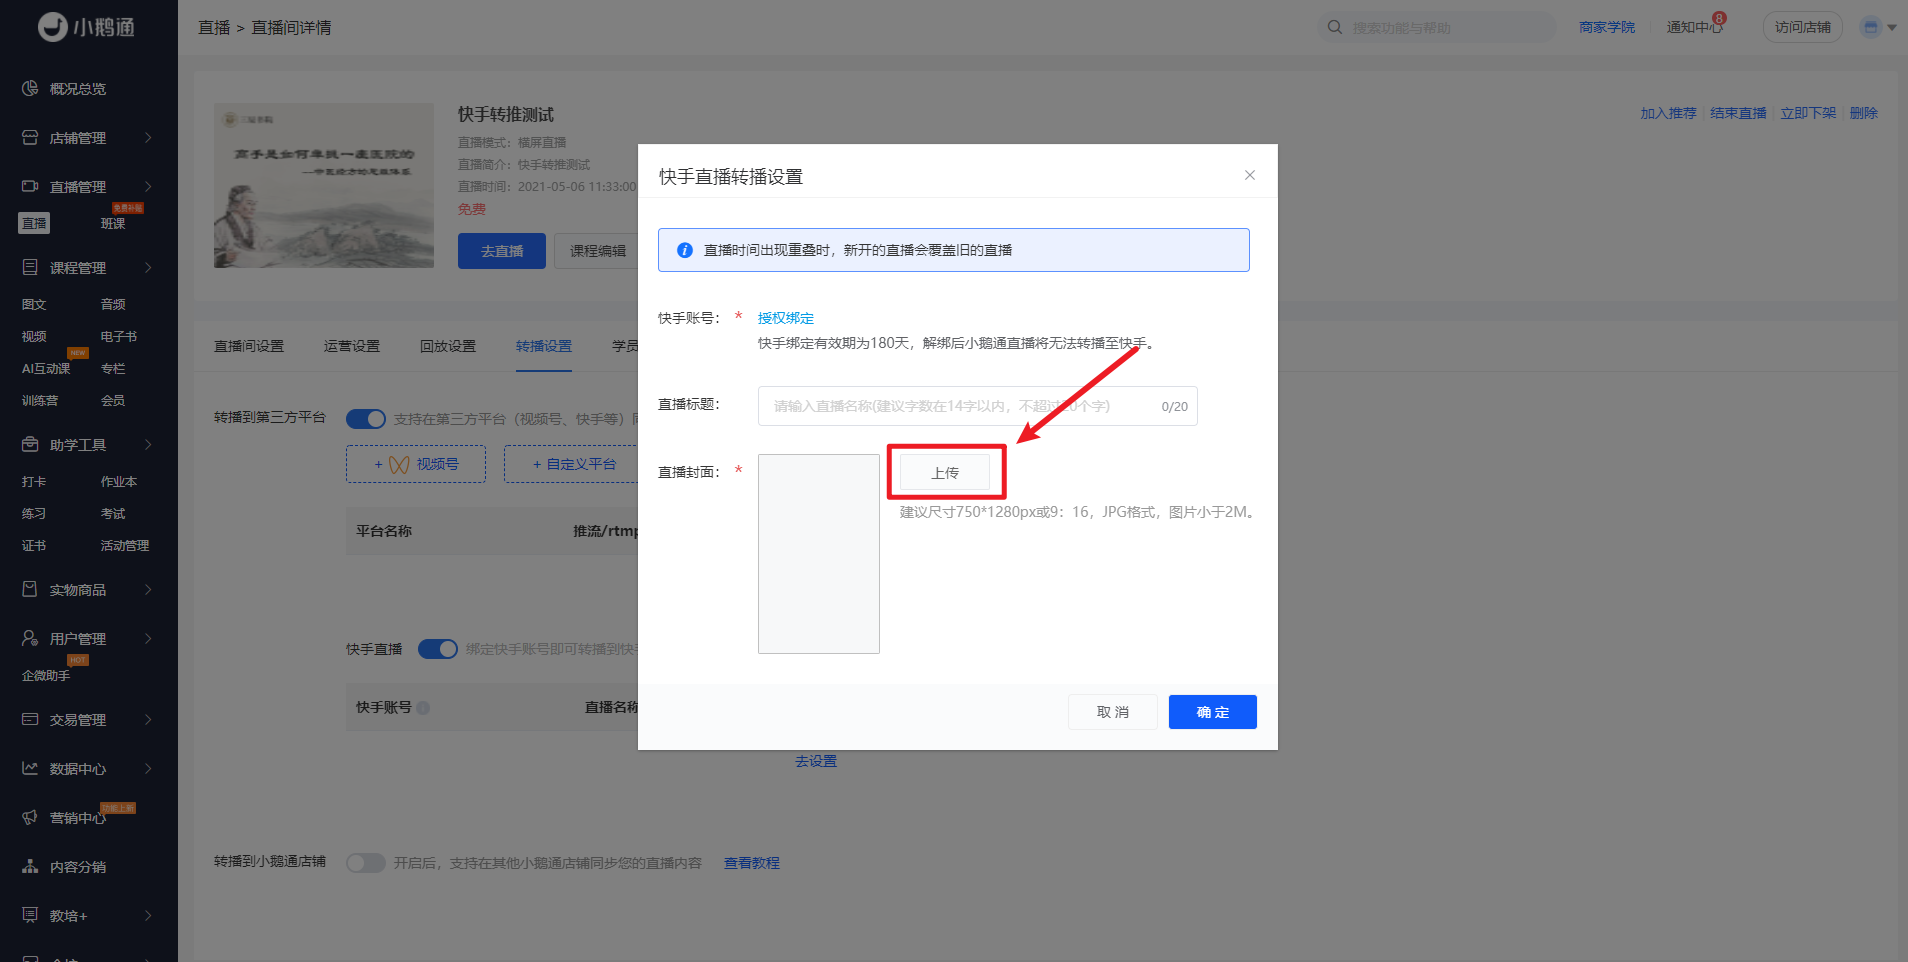The width and height of the screenshot is (1908, 962).
Task: Click the 课程编辑 button
Action: (598, 251)
